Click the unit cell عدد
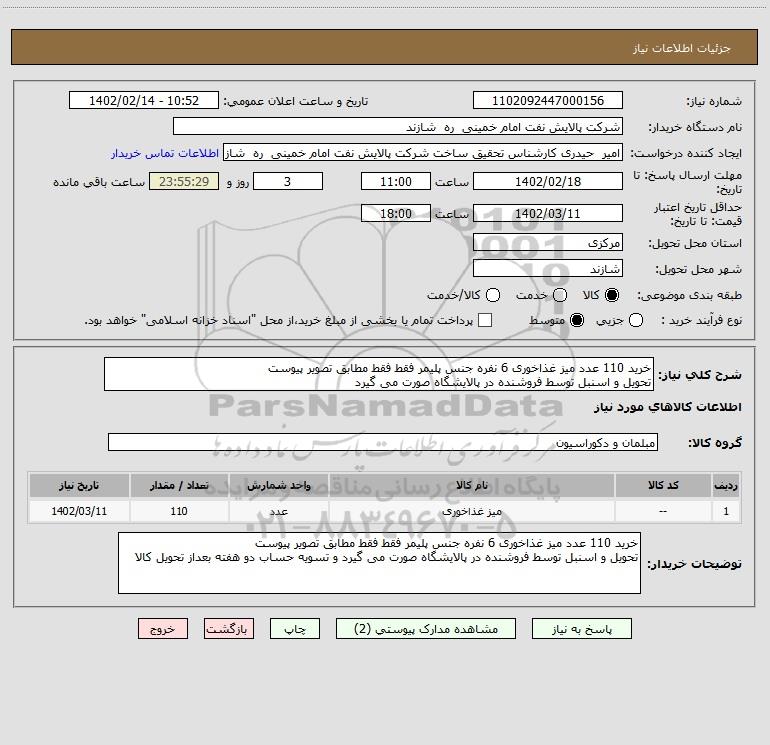This screenshot has height=745, width=770. (x=278, y=511)
